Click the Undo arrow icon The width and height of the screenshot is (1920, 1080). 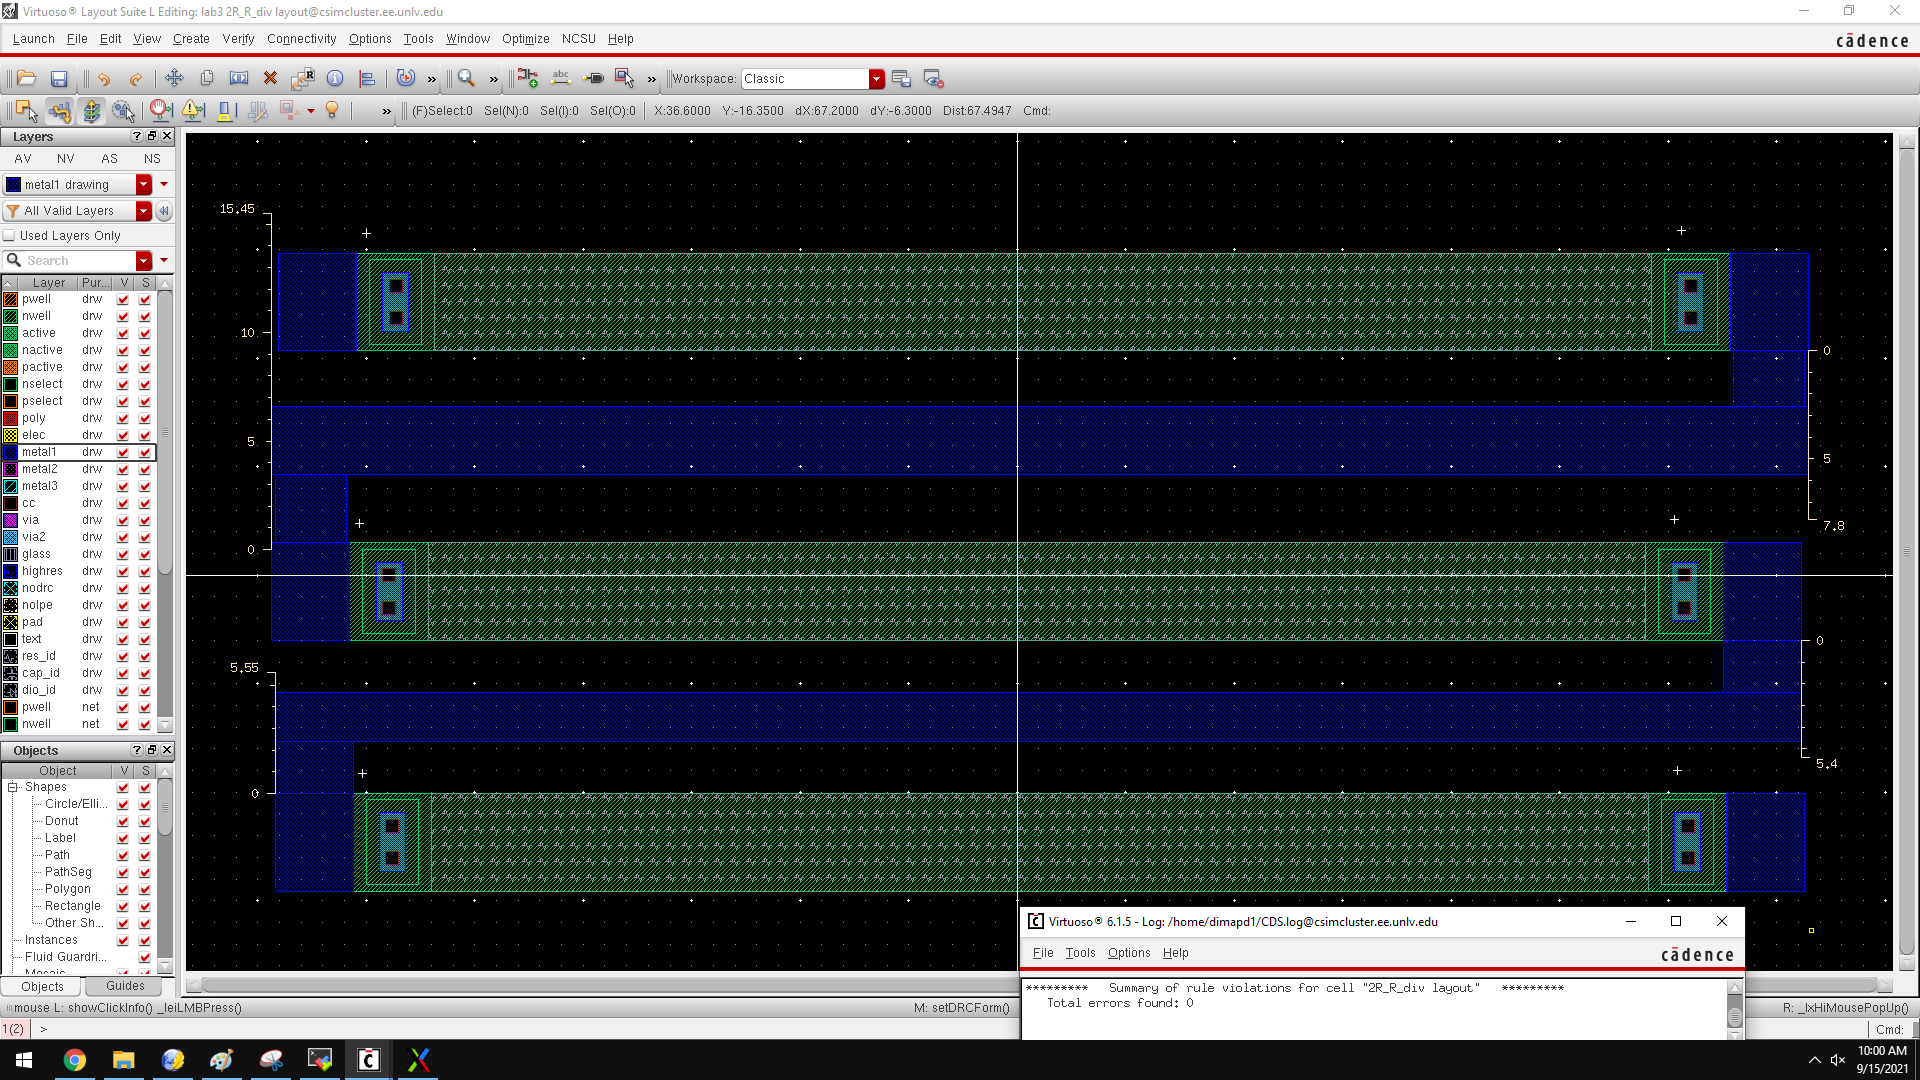[x=104, y=79]
